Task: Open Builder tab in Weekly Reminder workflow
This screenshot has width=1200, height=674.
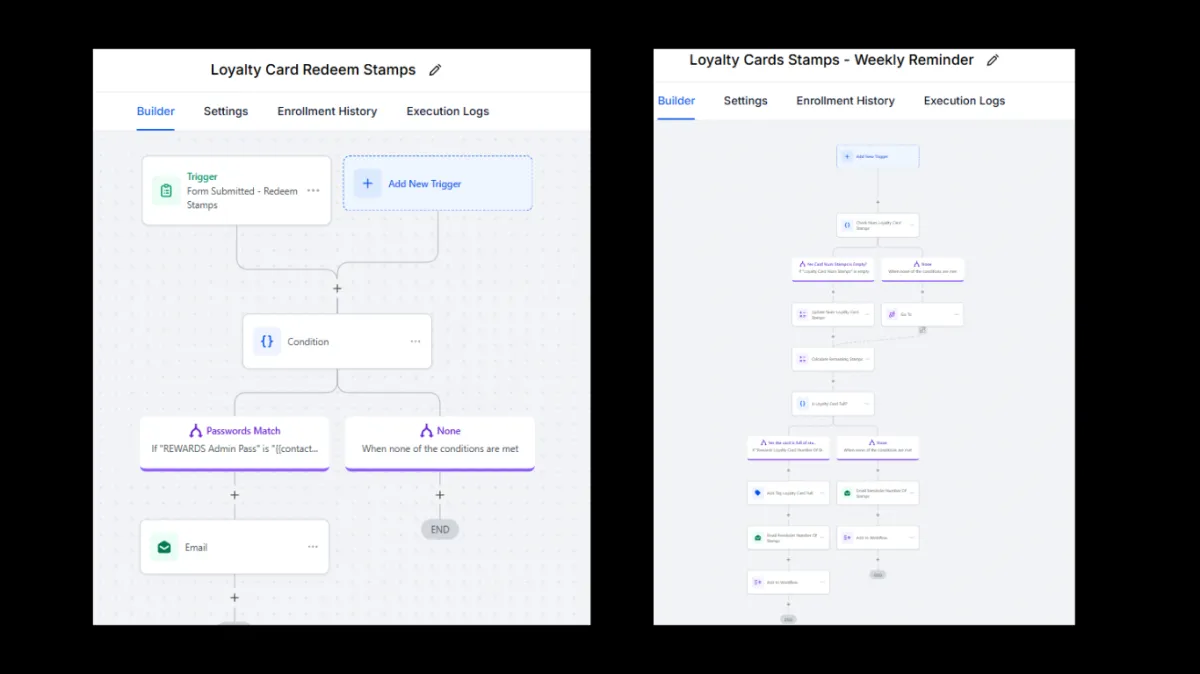Action: pos(676,100)
